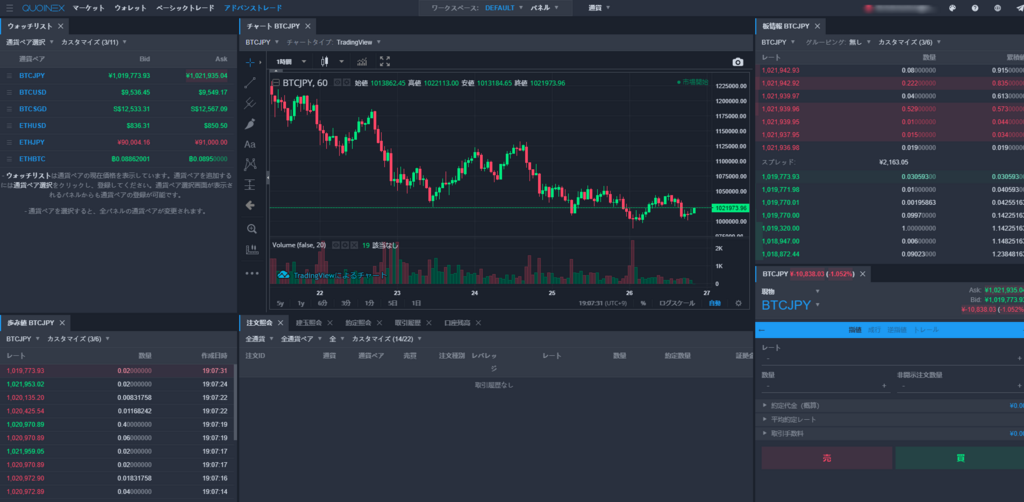Viewport: 1024px width, 502px height.
Task: Toggle auto (自動) scale on chart
Action: tap(713, 302)
